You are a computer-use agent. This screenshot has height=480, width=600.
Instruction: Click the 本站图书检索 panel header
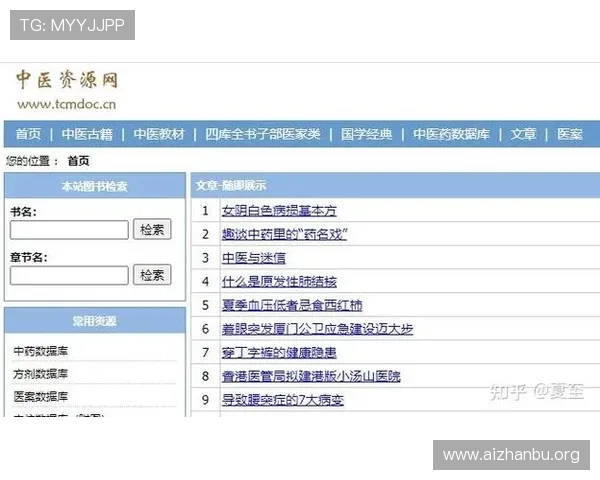pyautogui.click(x=95, y=186)
